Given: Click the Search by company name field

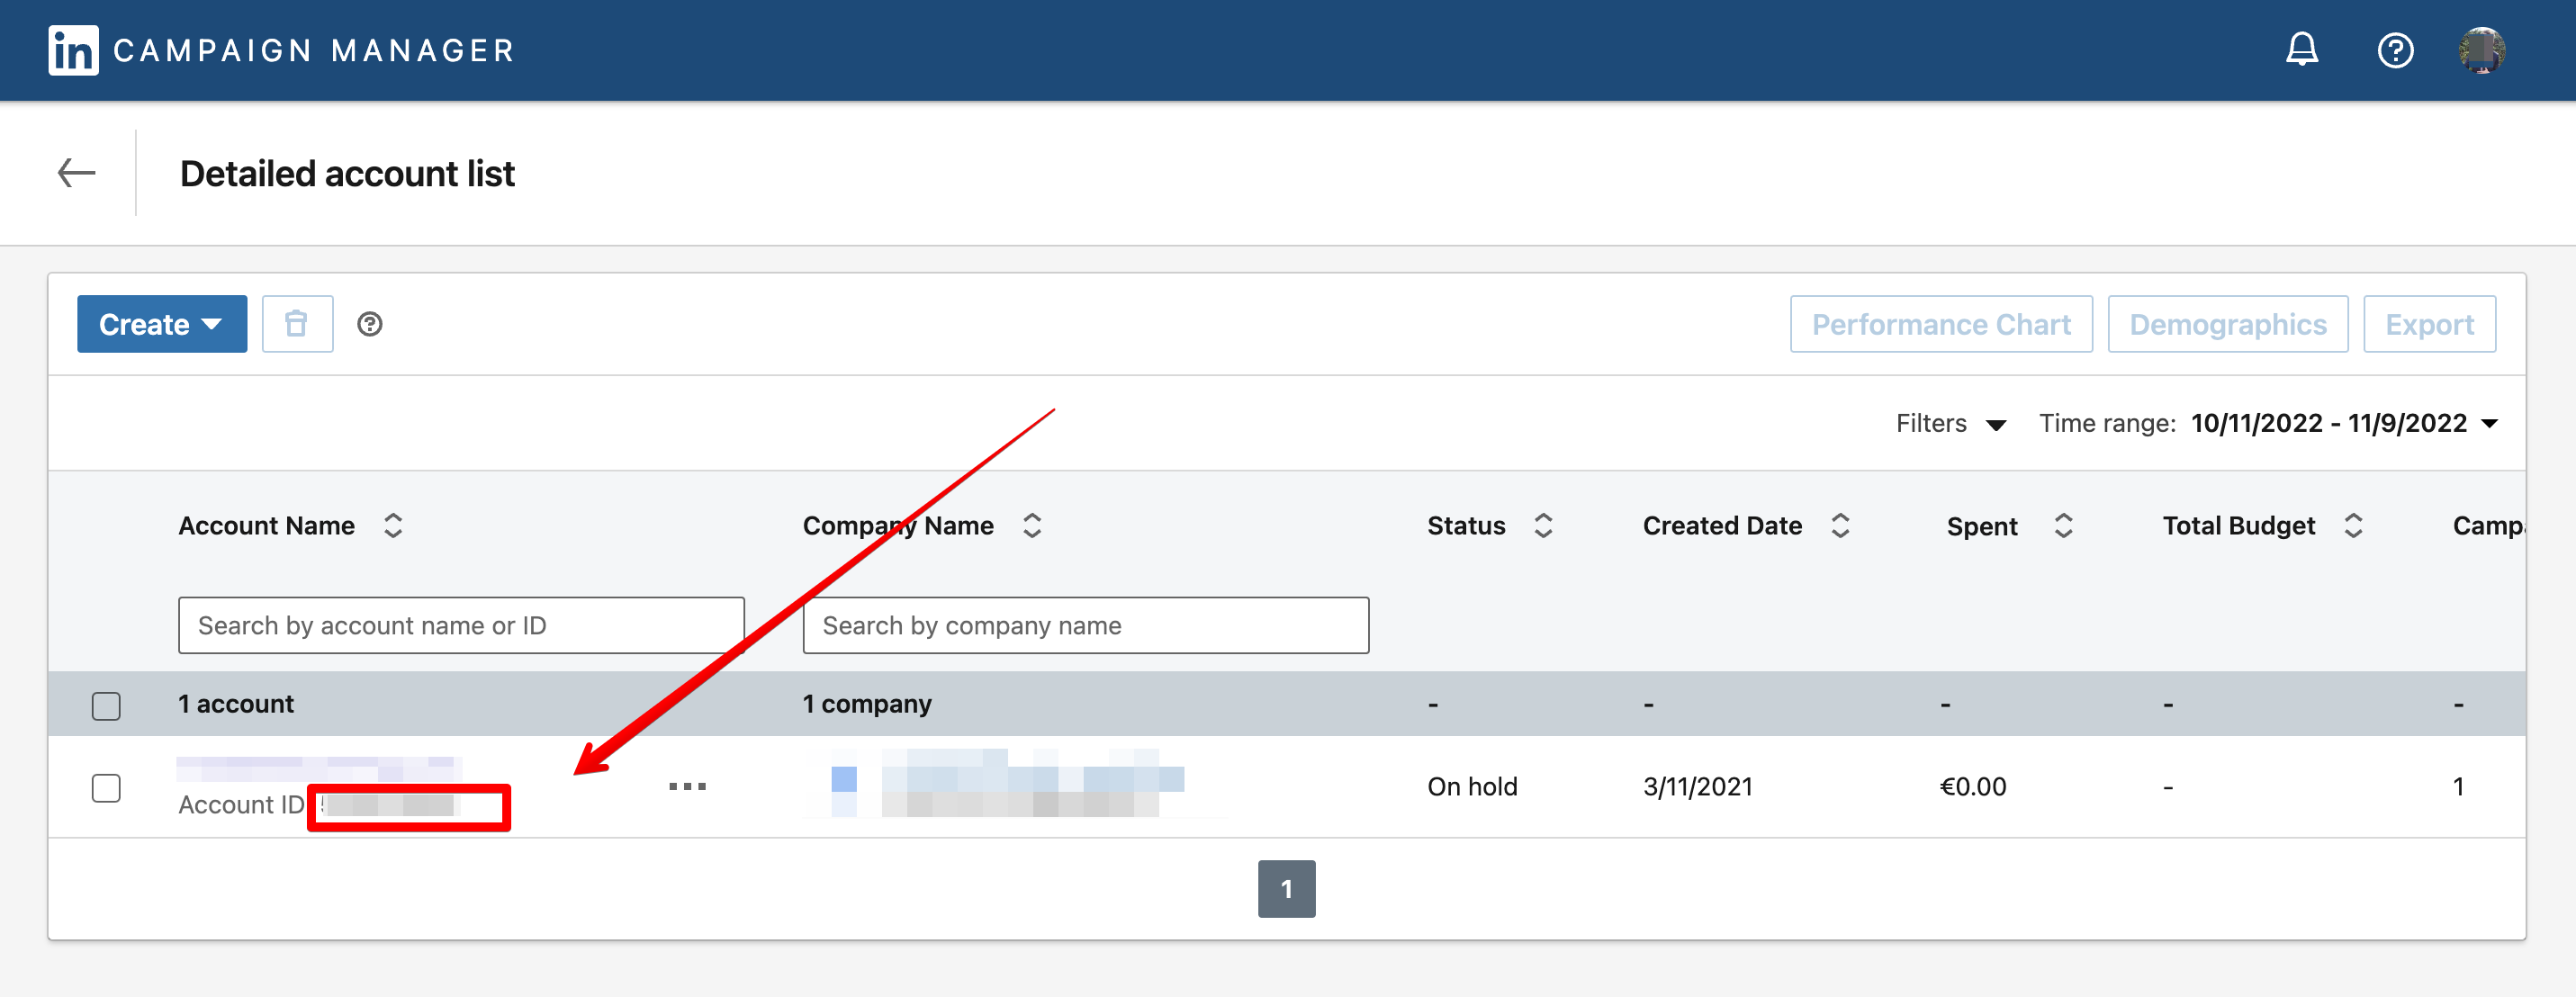Looking at the screenshot, I should coord(1085,626).
